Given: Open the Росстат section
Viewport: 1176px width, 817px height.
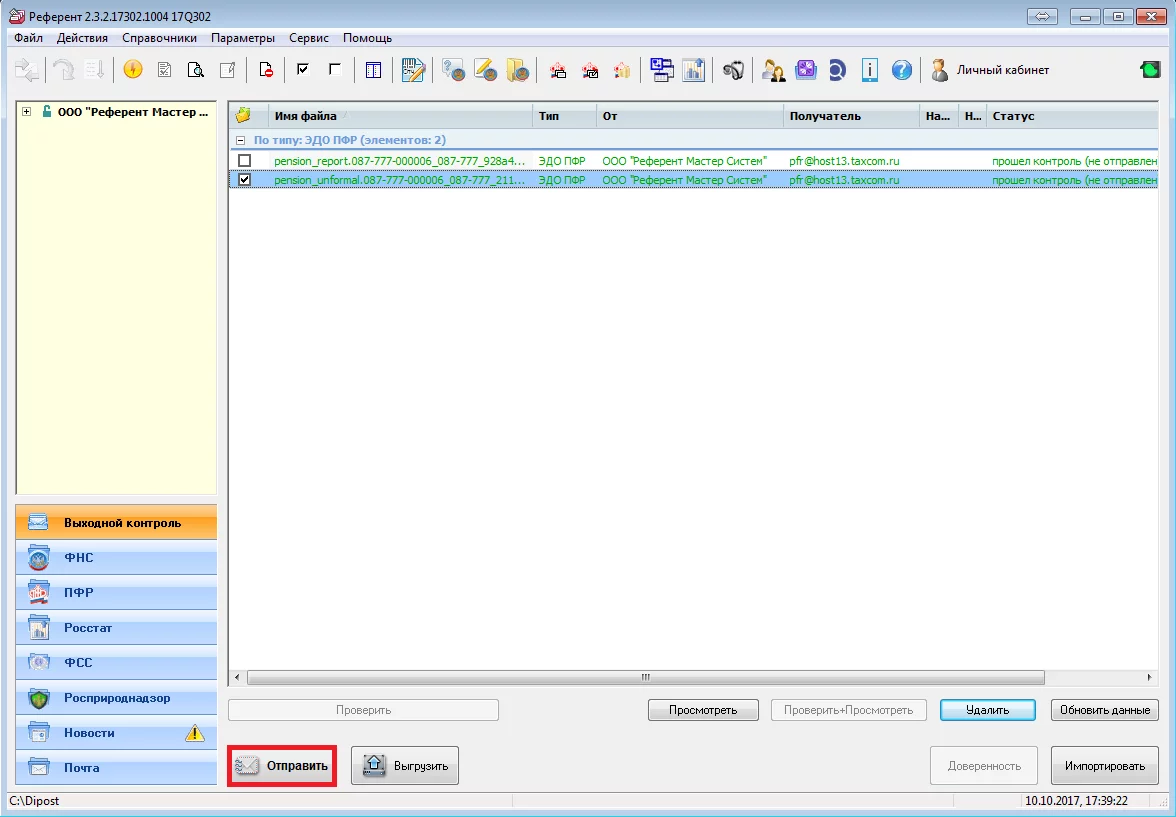Looking at the screenshot, I should pos(116,628).
